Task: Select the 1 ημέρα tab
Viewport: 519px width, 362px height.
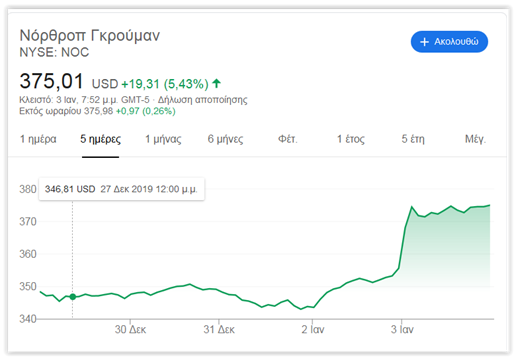Action: click(x=38, y=139)
